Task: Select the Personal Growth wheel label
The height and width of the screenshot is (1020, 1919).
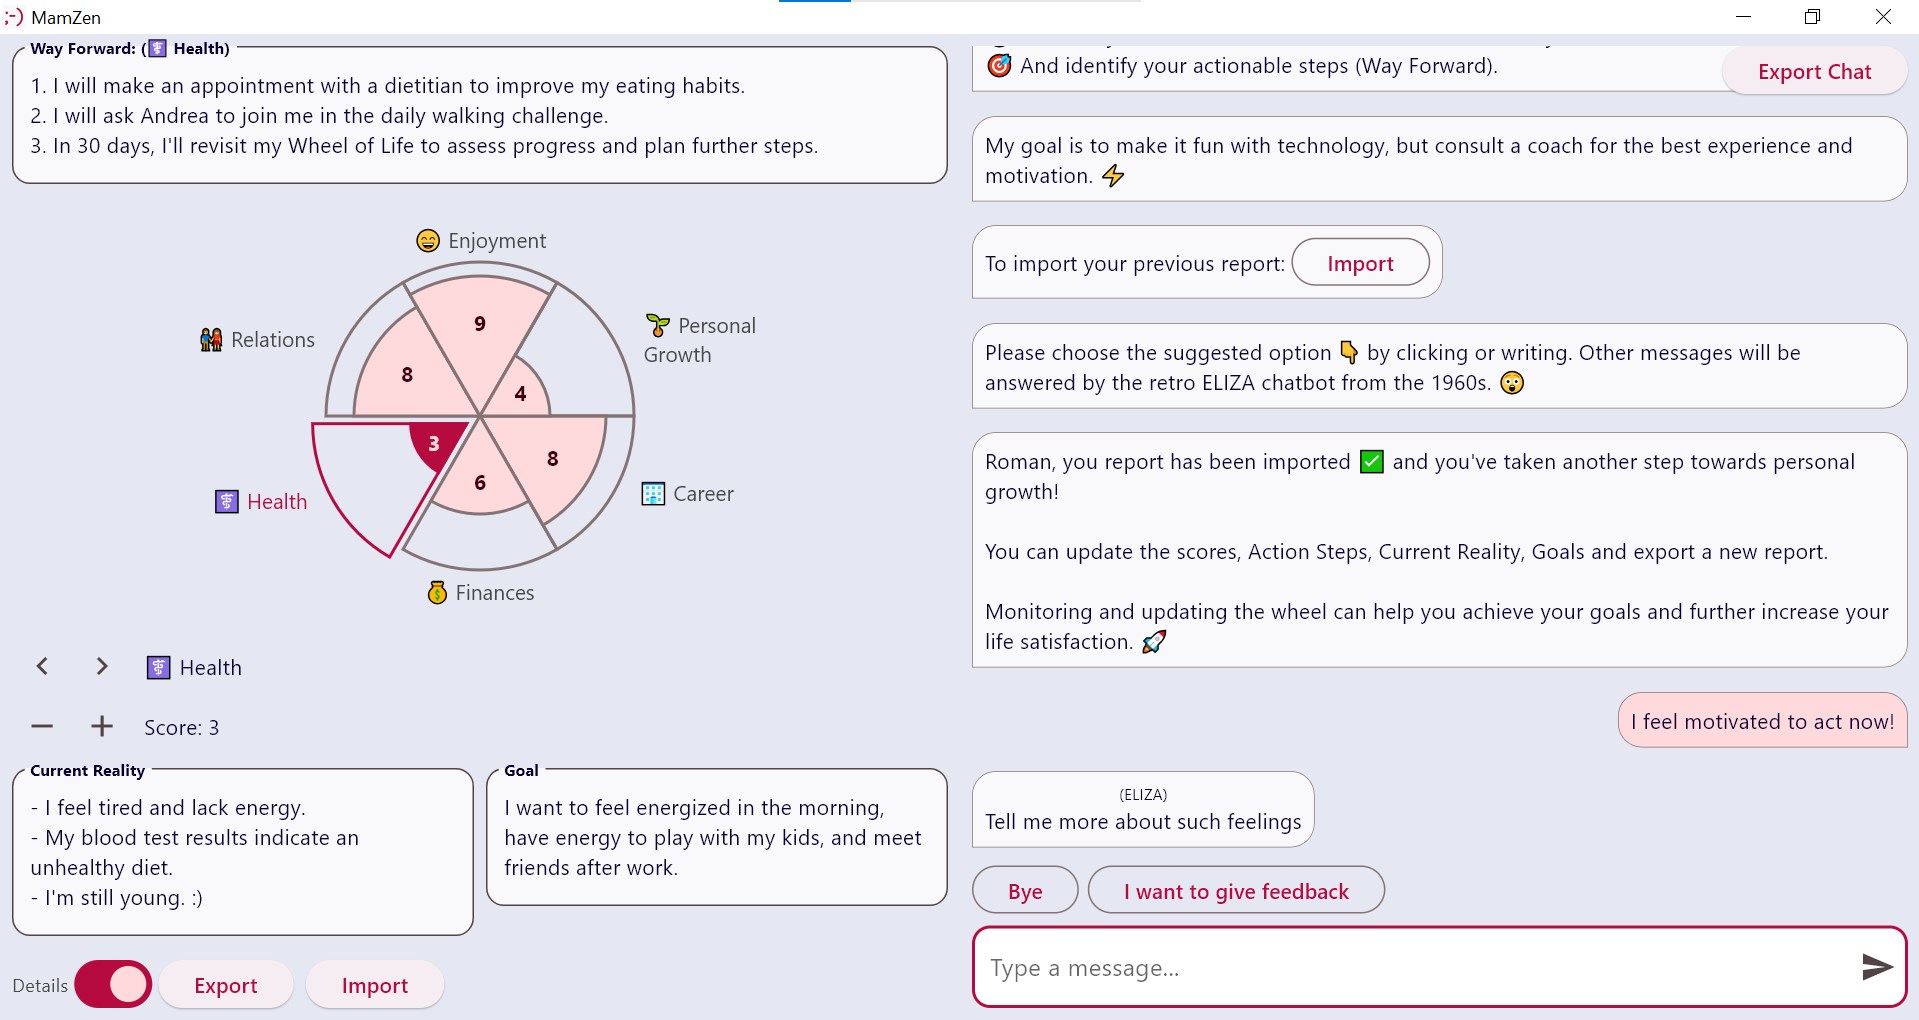Action: click(x=700, y=340)
